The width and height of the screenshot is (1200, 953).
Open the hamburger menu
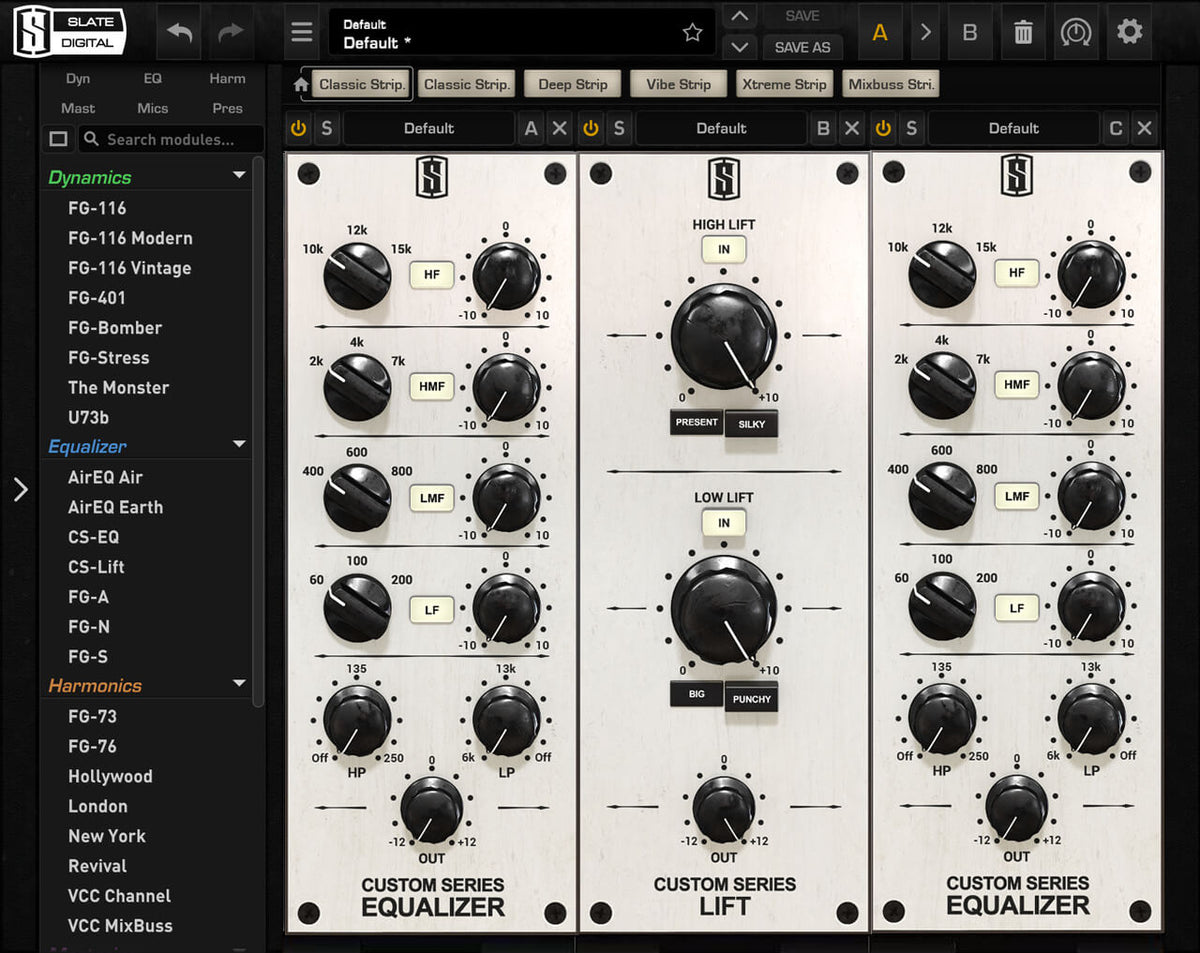(x=301, y=31)
